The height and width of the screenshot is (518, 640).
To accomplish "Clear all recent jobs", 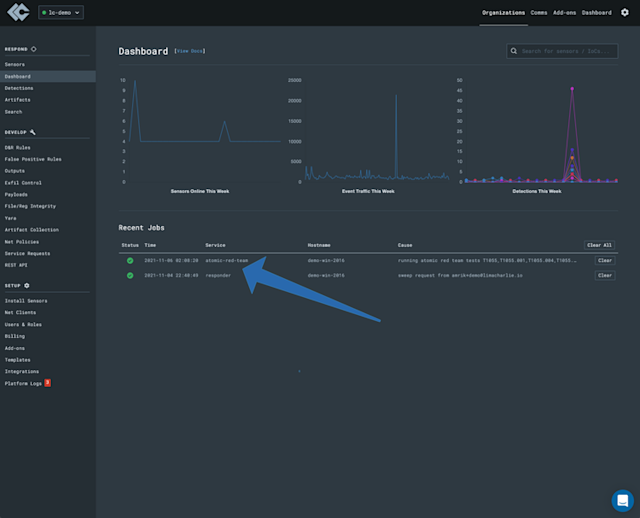I will [x=599, y=245].
